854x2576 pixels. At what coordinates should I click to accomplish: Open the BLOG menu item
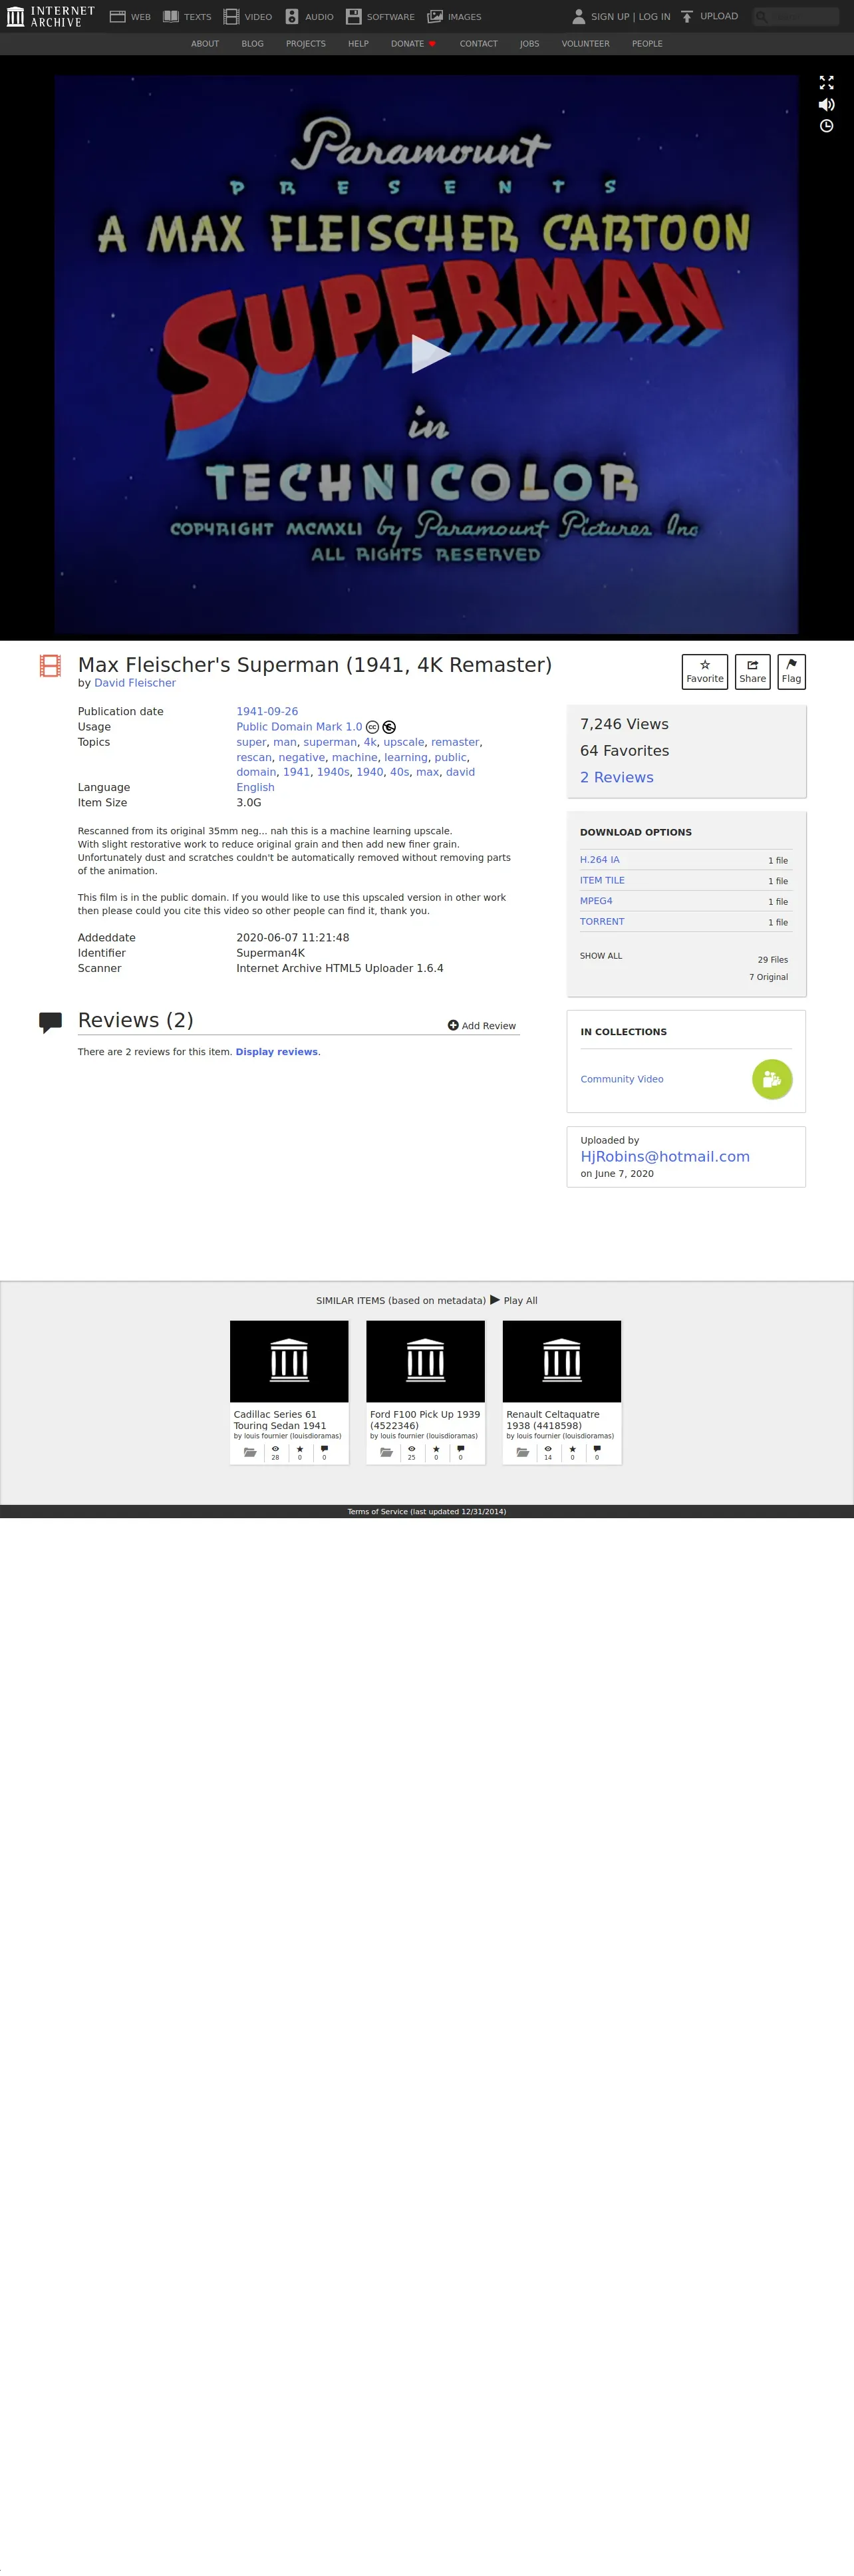[253, 44]
